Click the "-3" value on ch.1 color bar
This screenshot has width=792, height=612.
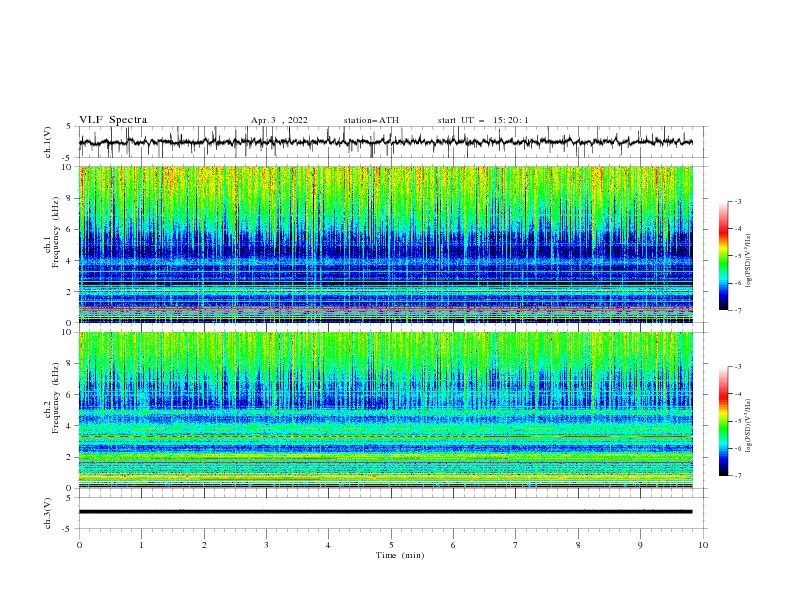click(x=738, y=201)
